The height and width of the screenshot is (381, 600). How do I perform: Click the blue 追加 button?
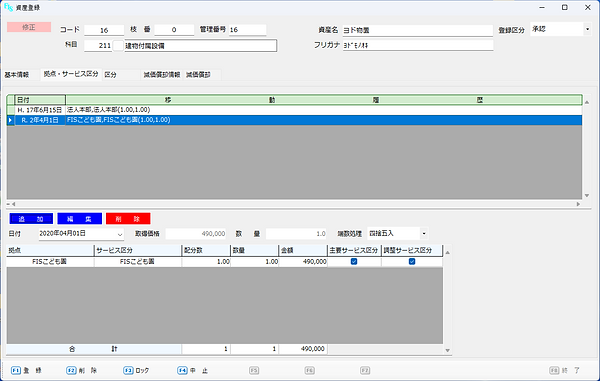point(31,219)
